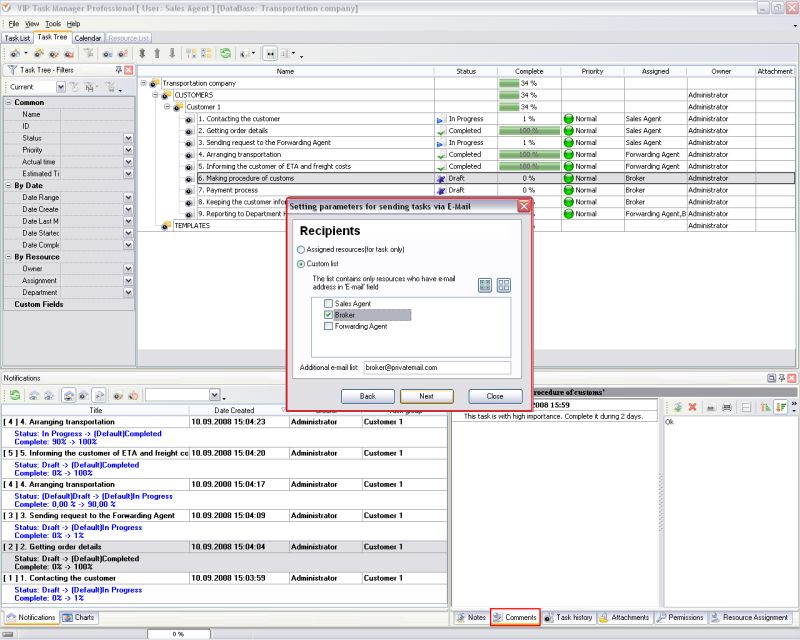Screen dimensions: 800x640
Task: Click the refresh icon in Notifications toolbar
Action: 15,395
